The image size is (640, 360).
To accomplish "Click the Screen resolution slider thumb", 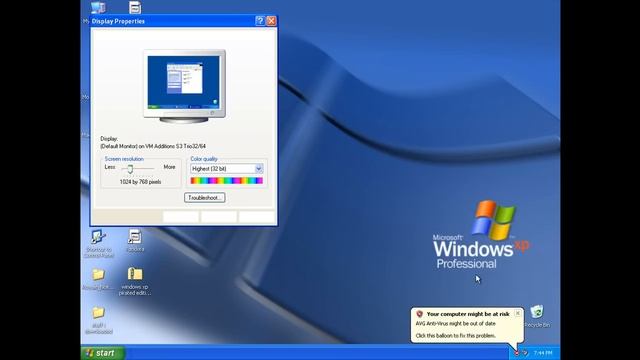I will (130, 169).
